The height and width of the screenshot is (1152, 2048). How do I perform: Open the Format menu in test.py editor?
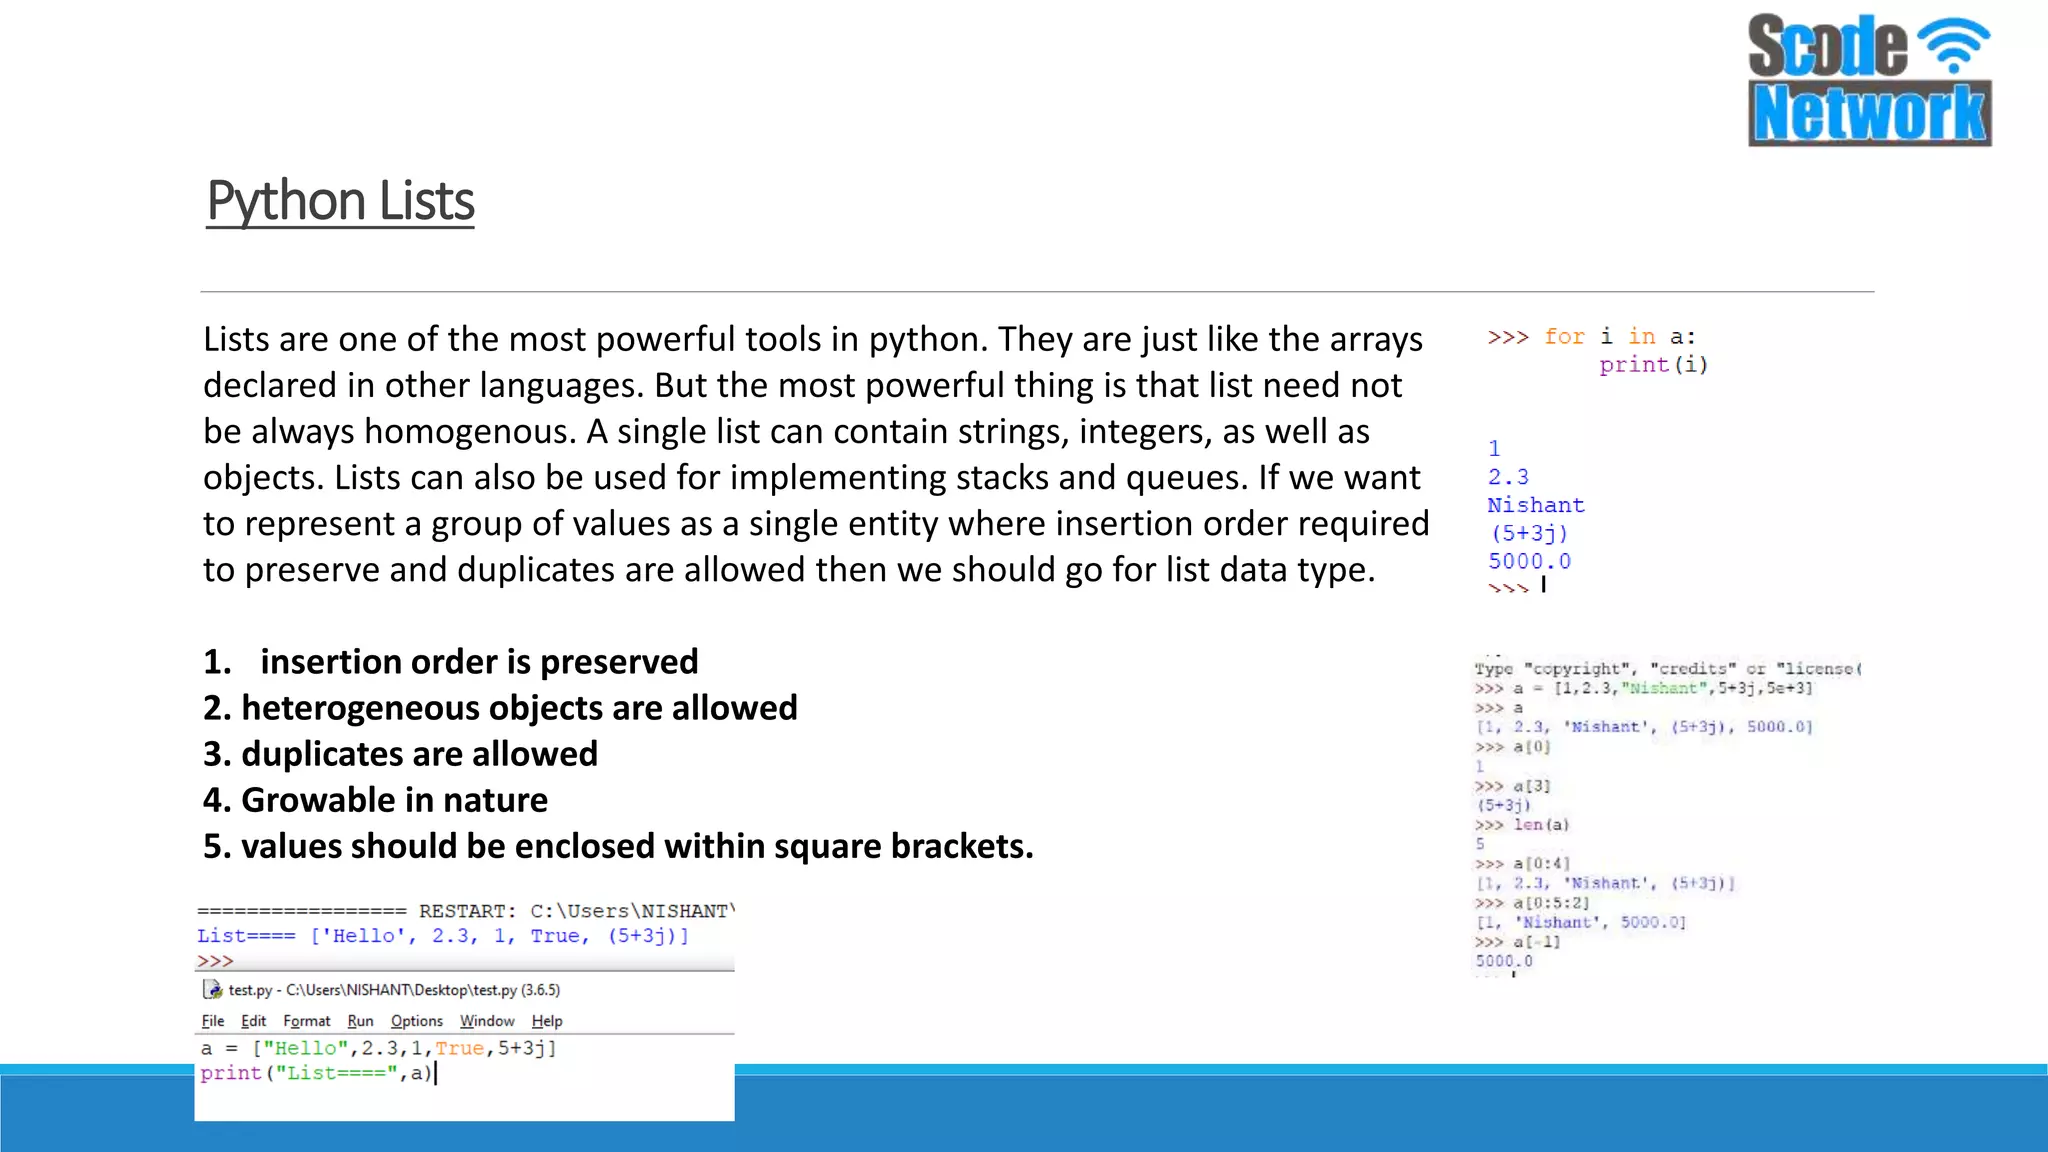click(306, 1021)
